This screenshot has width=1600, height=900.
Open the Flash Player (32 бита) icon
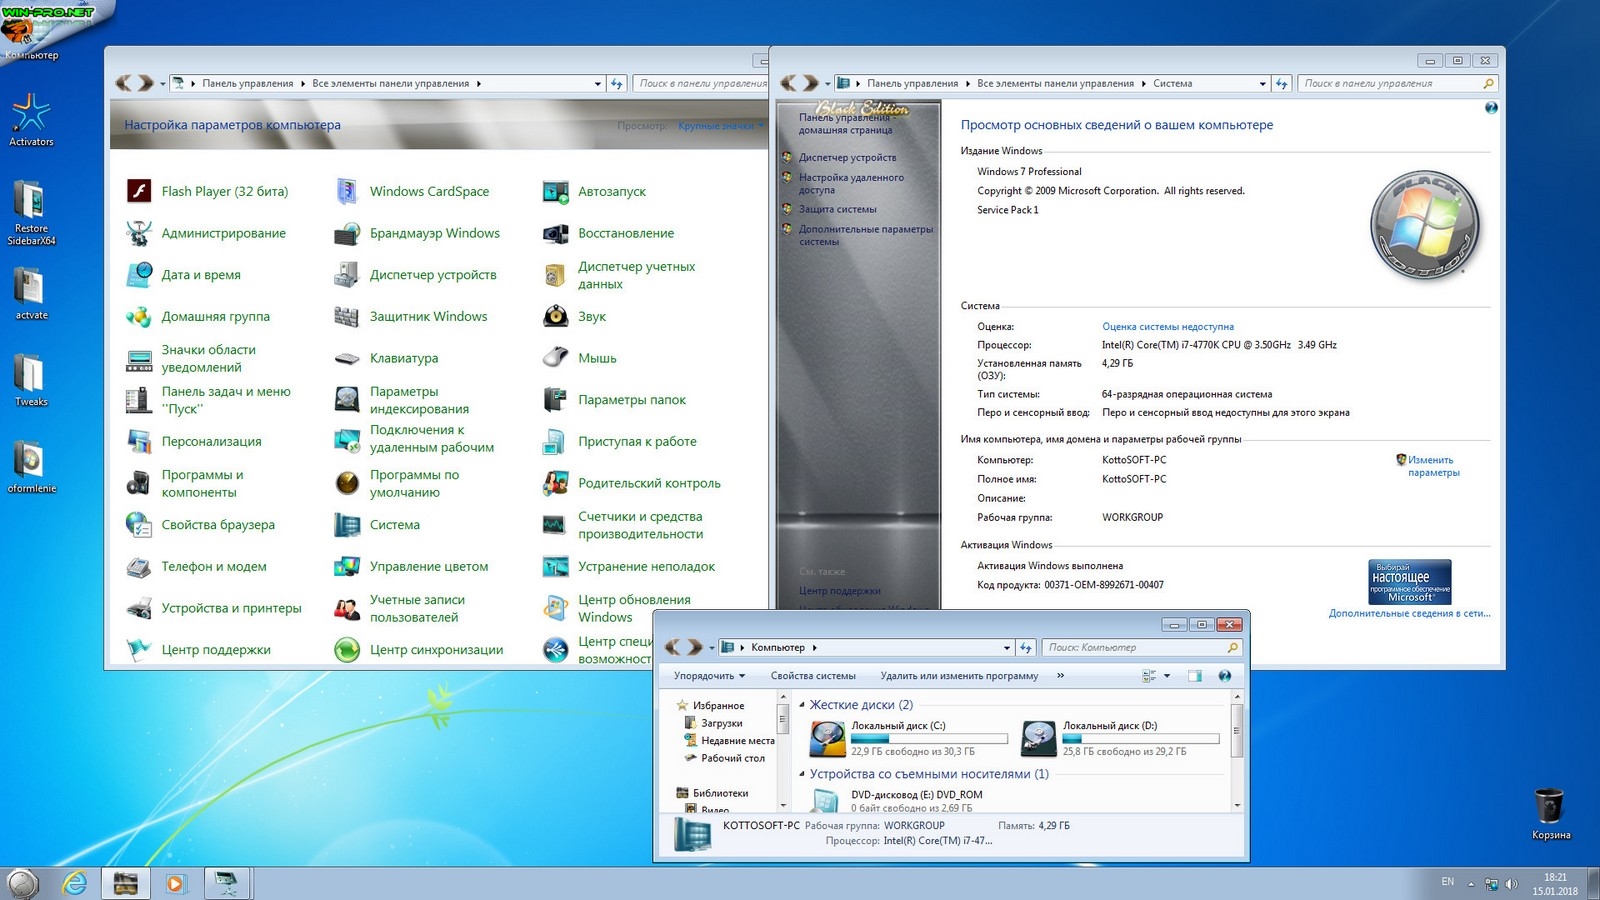point(139,191)
